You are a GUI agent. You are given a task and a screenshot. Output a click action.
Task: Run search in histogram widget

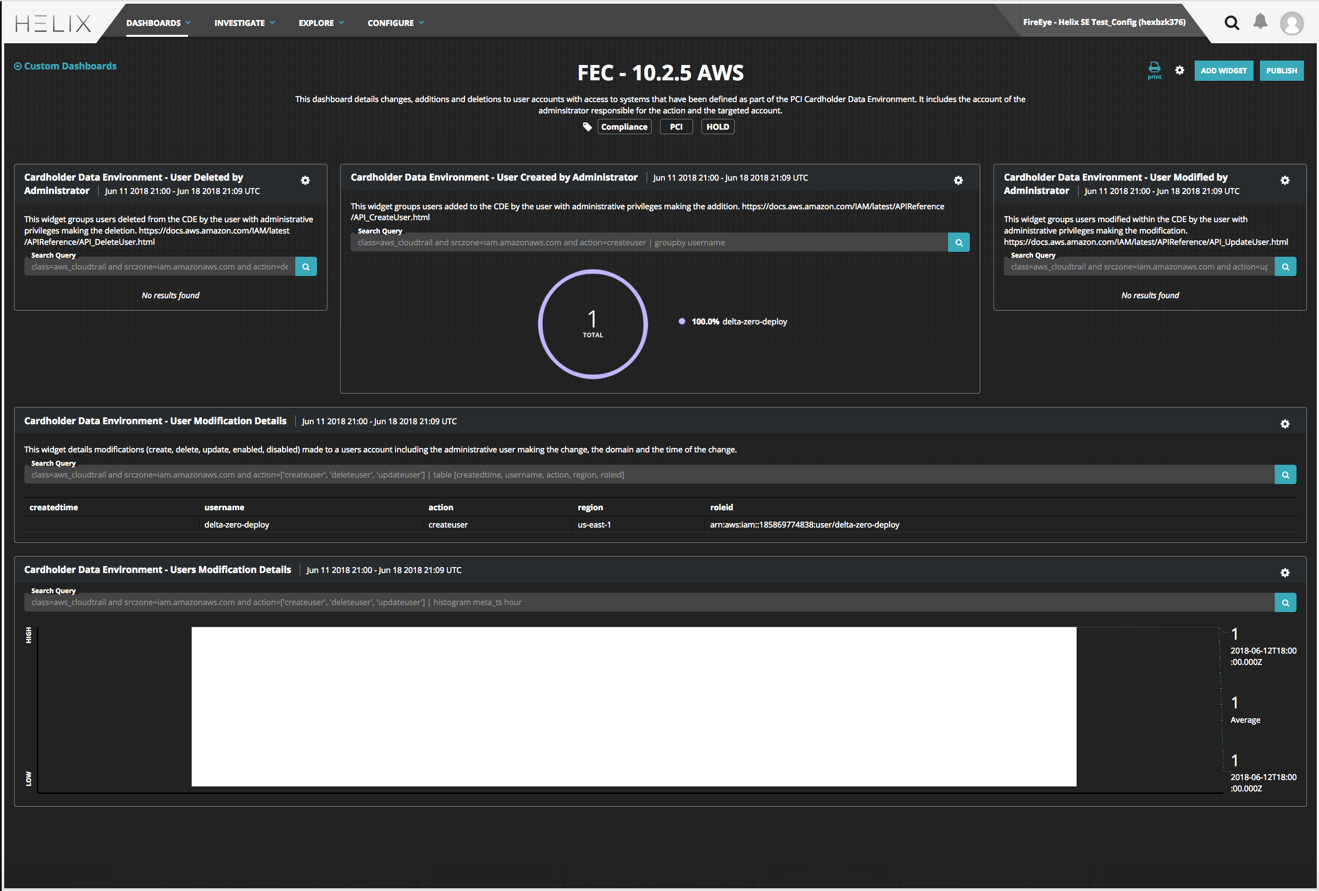[x=1286, y=603]
